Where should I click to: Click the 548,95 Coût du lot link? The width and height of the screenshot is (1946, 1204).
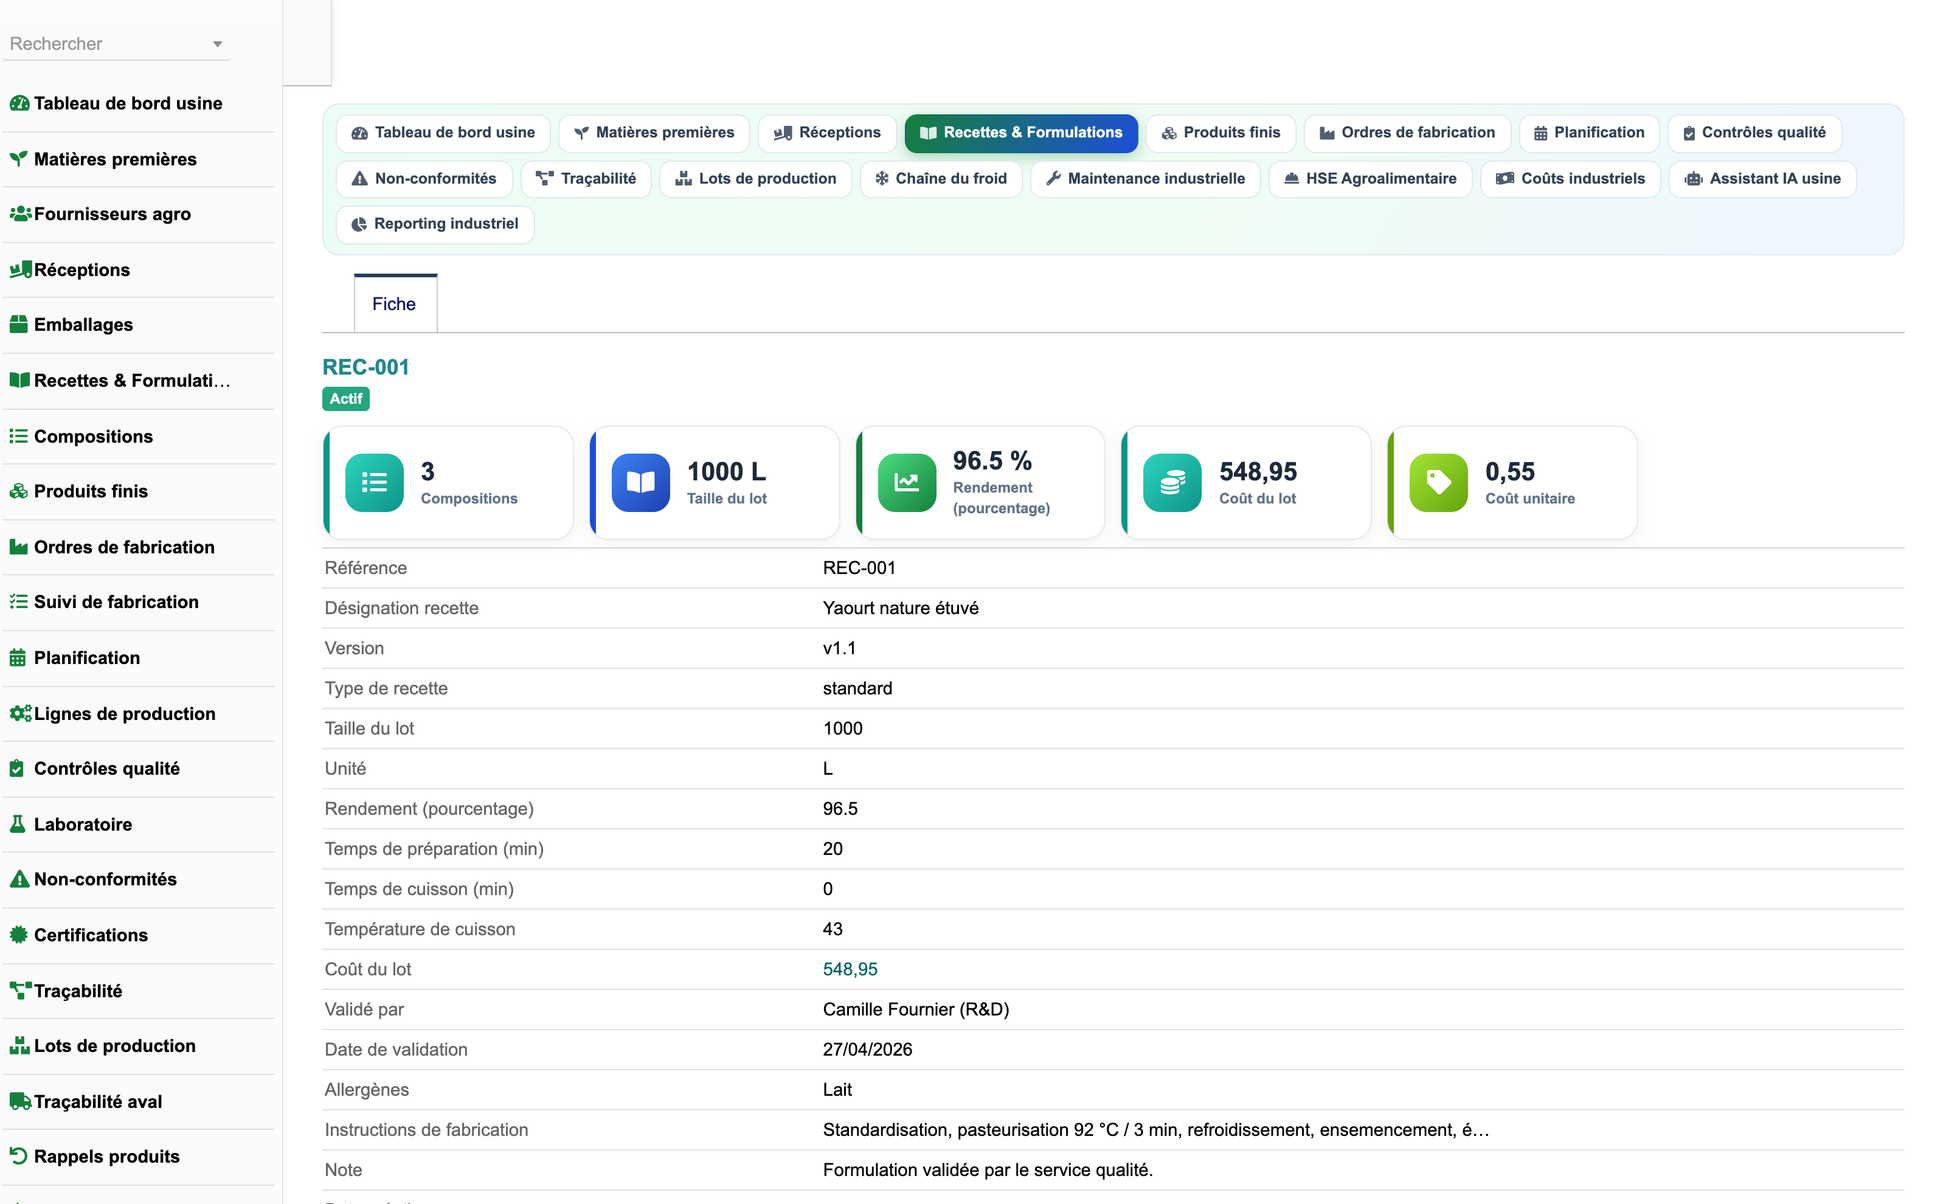click(x=850, y=970)
